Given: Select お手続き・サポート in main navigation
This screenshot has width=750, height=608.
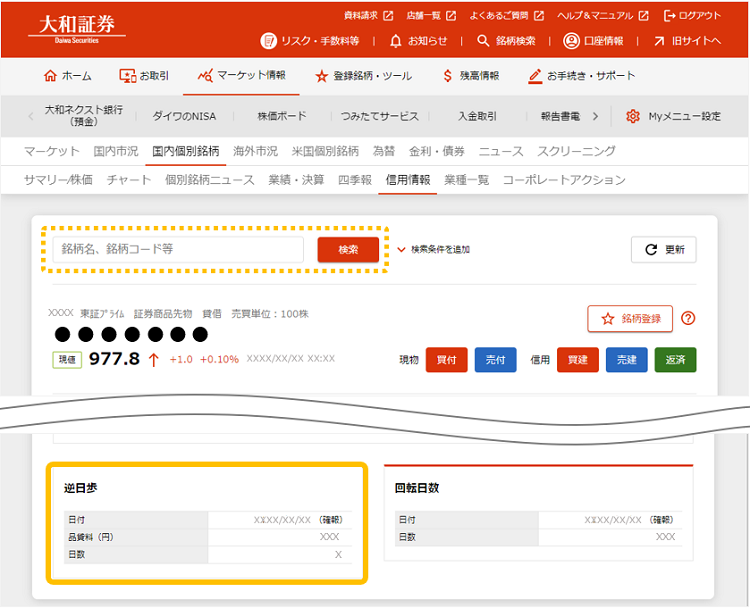Looking at the screenshot, I should coord(581,76).
